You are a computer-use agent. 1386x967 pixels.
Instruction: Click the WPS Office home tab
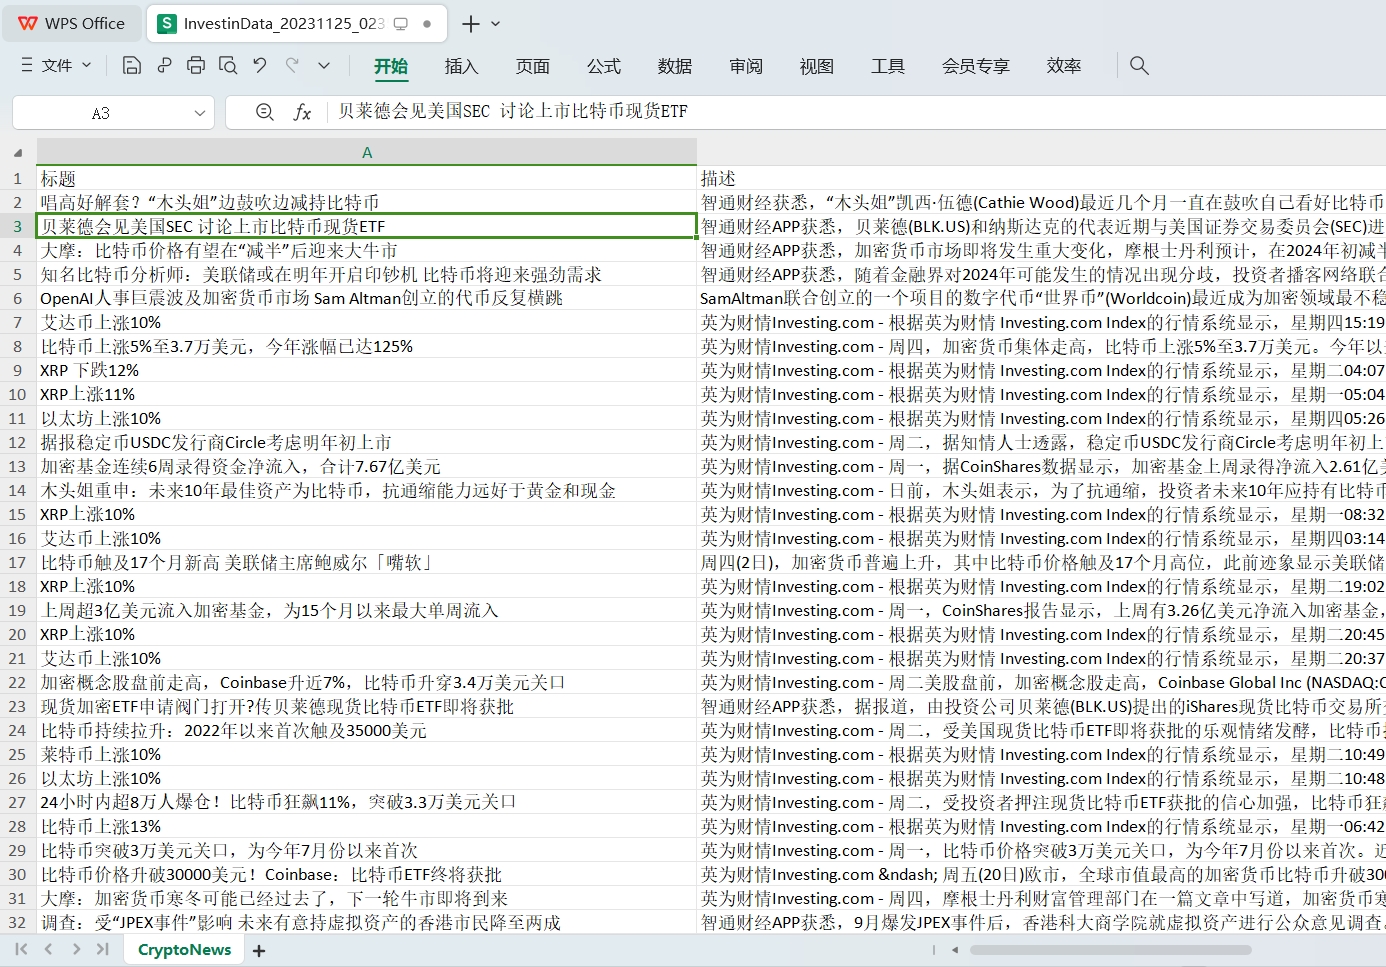(72, 23)
